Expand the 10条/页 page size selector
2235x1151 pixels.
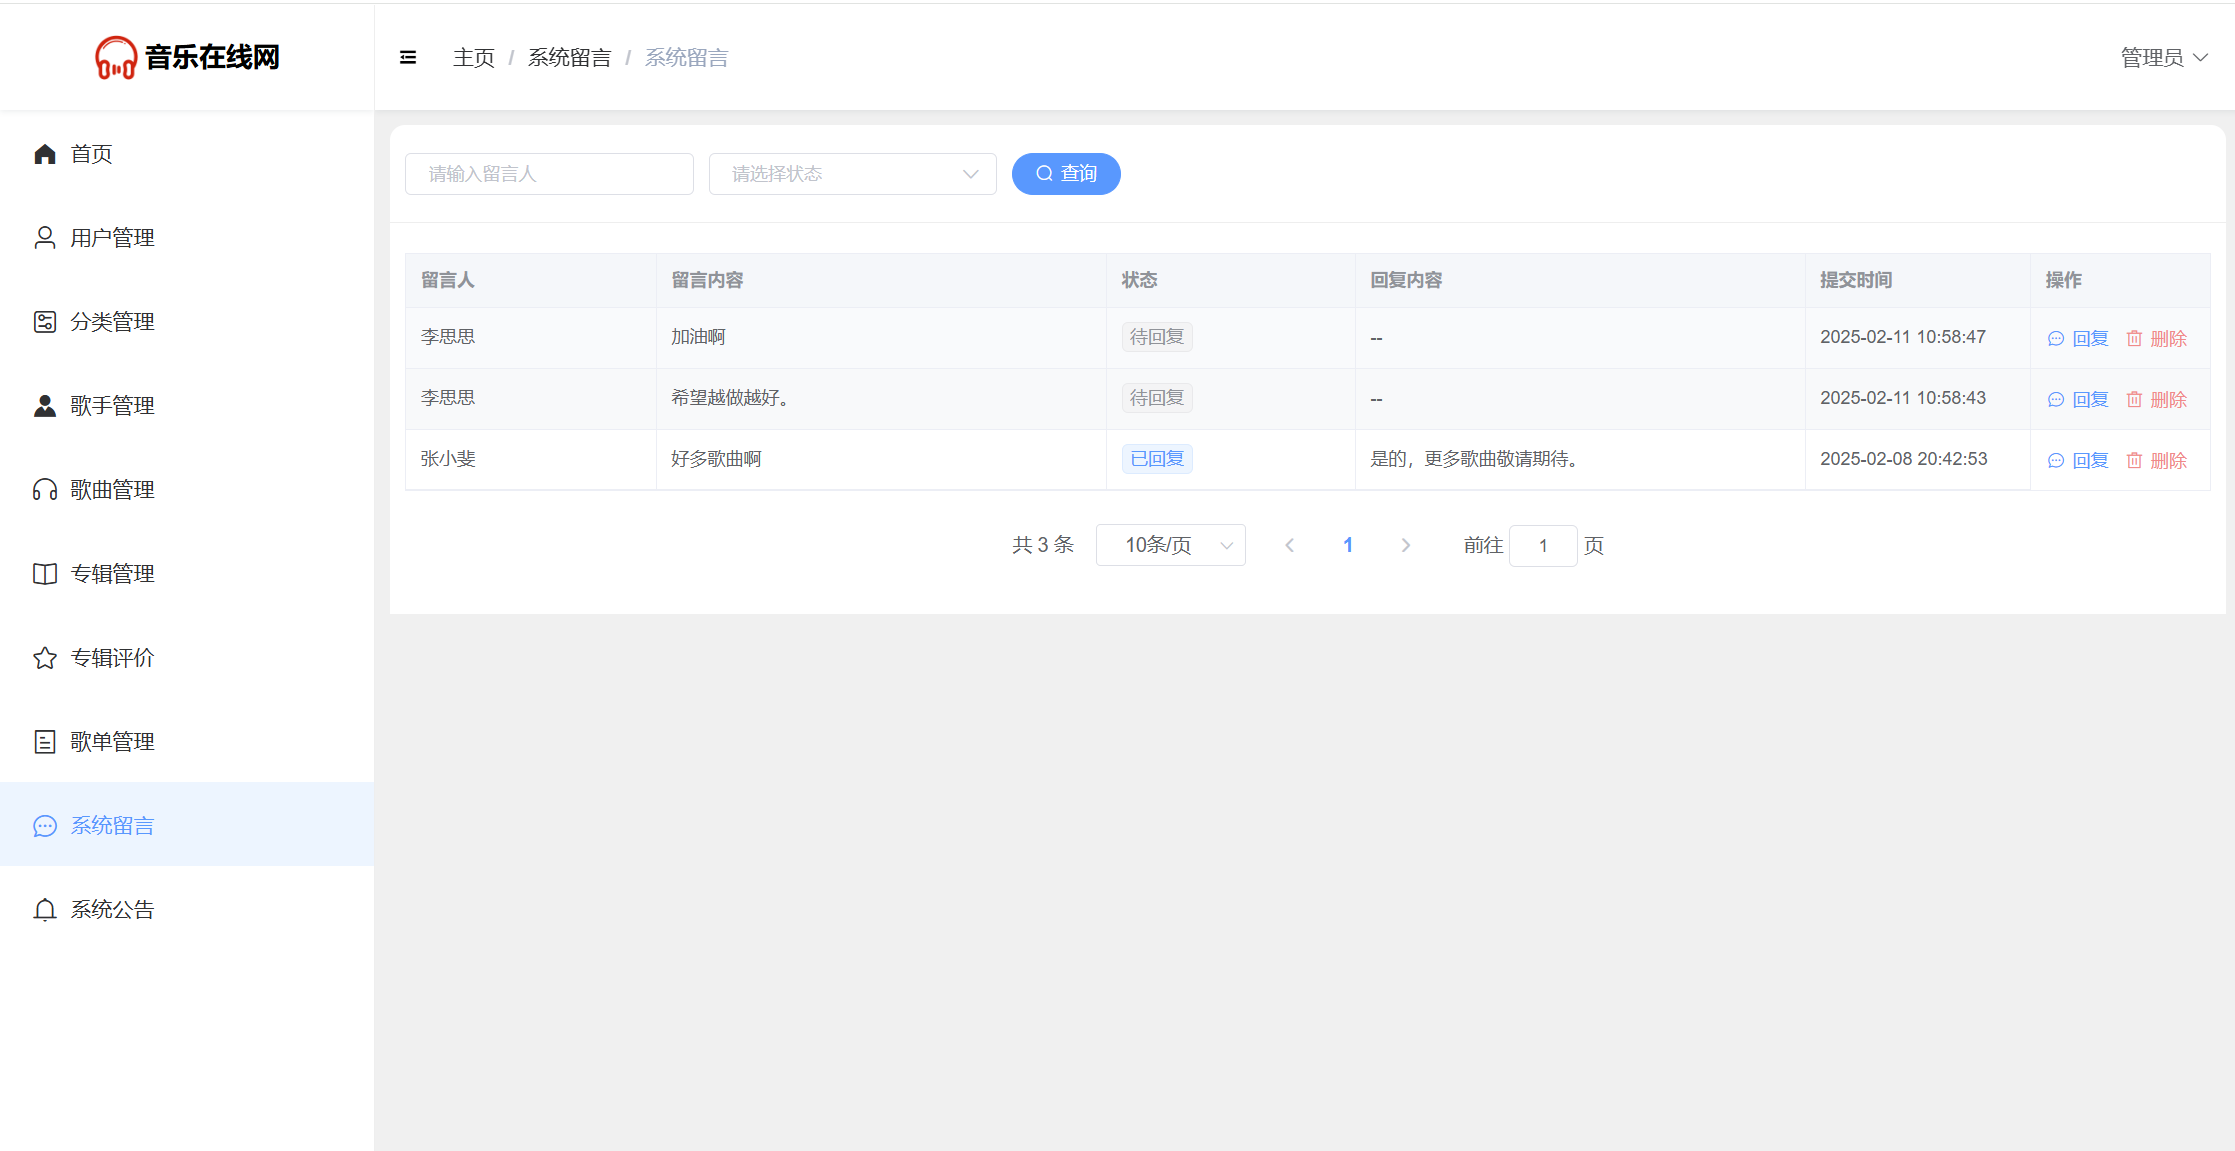click(1170, 545)
